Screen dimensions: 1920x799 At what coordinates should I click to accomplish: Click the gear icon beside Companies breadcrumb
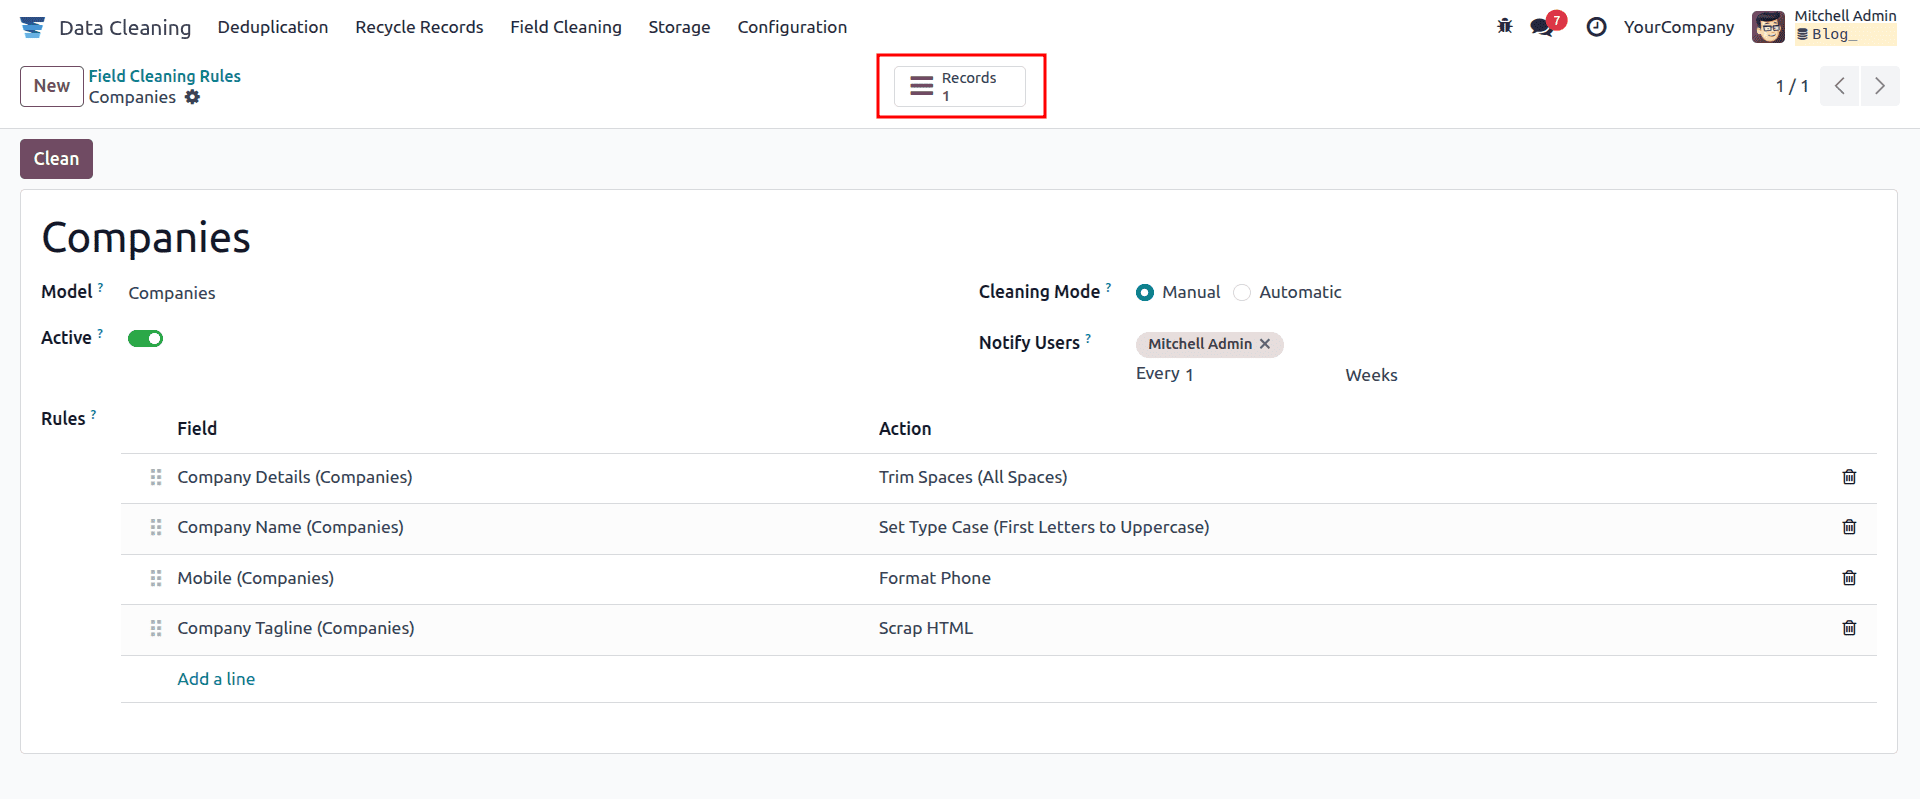(x=193, y=97)
